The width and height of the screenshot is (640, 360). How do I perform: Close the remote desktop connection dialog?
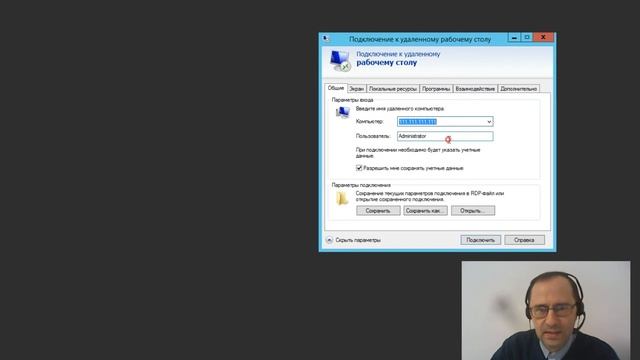click(543, 38)
